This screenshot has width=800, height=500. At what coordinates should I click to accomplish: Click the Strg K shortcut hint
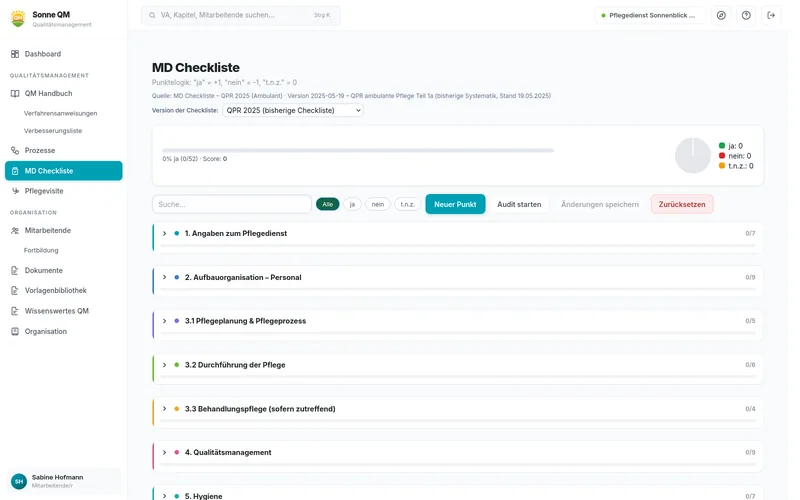point(322,15)
